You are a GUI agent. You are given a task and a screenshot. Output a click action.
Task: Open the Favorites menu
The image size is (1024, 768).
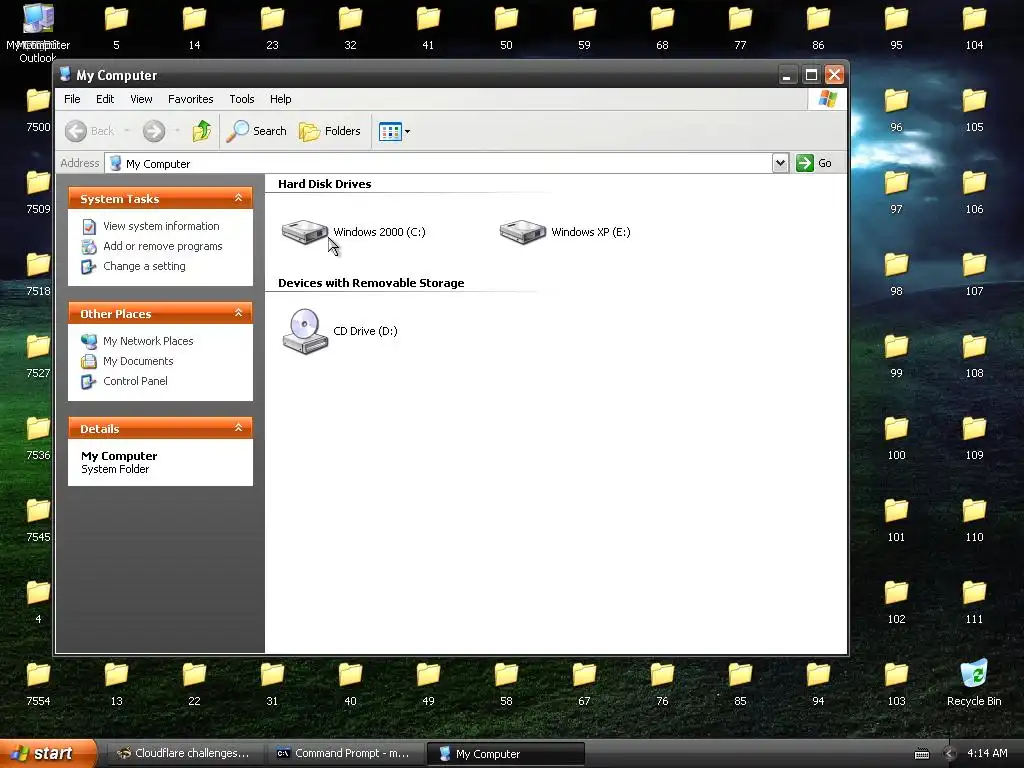pyautogui.click(x=191, y=99)
